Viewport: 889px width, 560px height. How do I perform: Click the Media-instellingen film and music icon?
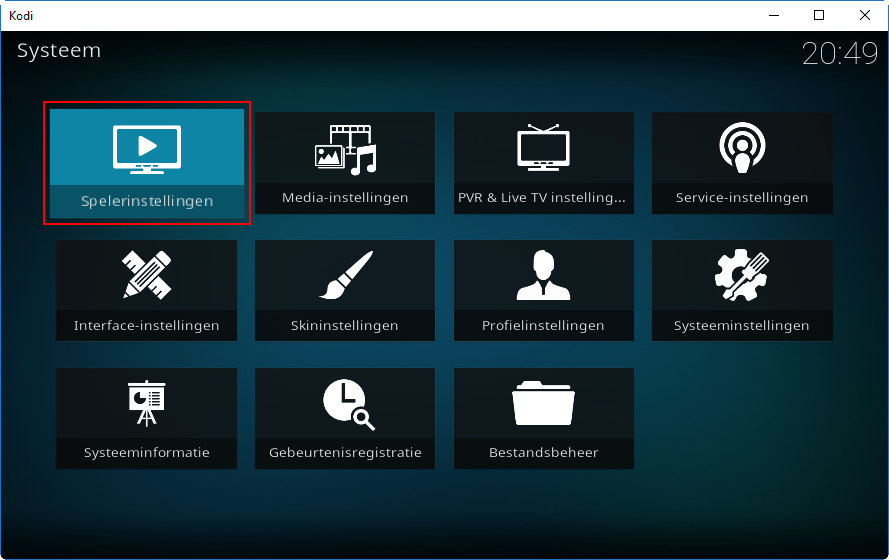click(345, 150)
